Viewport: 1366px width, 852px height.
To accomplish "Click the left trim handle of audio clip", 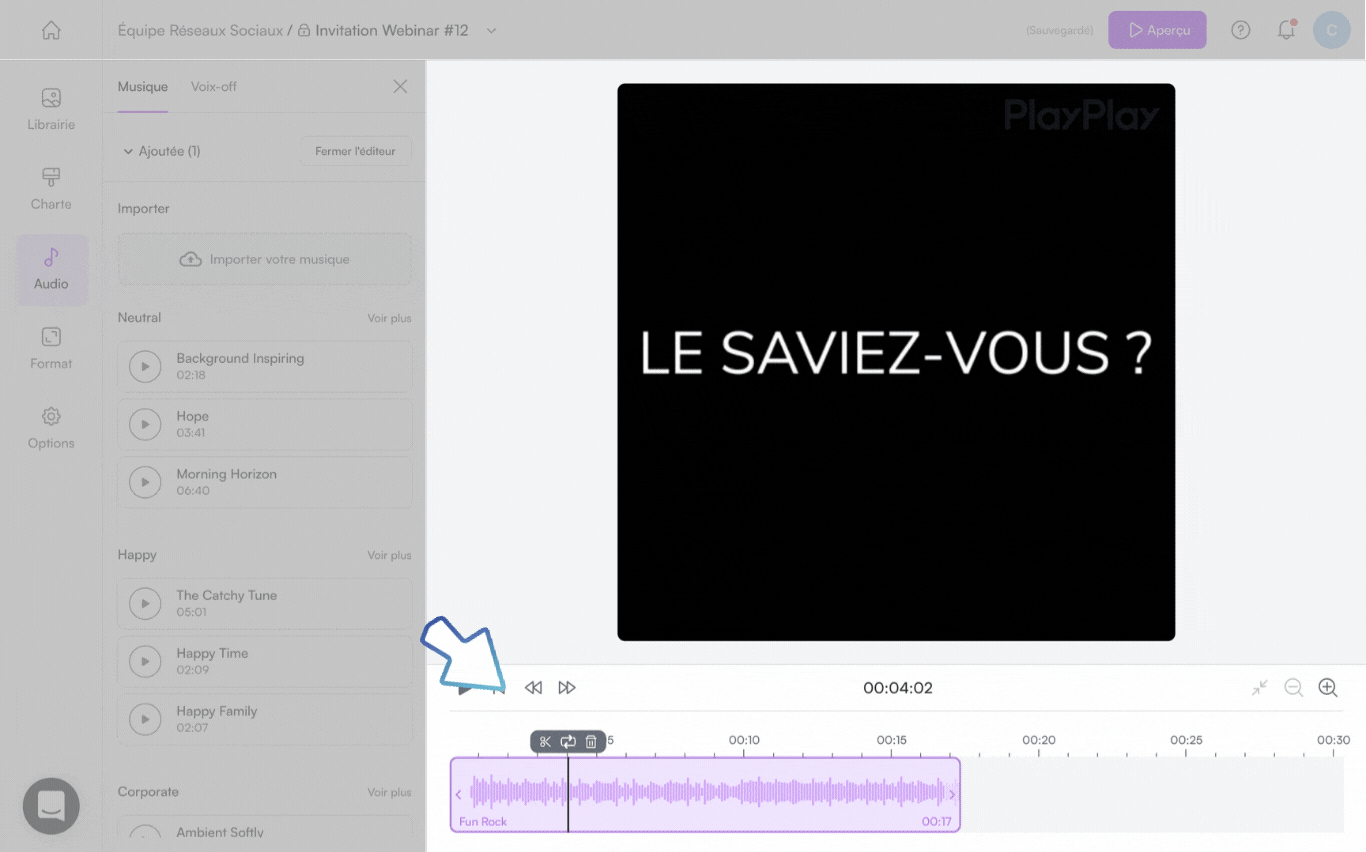I will point(458,795).
